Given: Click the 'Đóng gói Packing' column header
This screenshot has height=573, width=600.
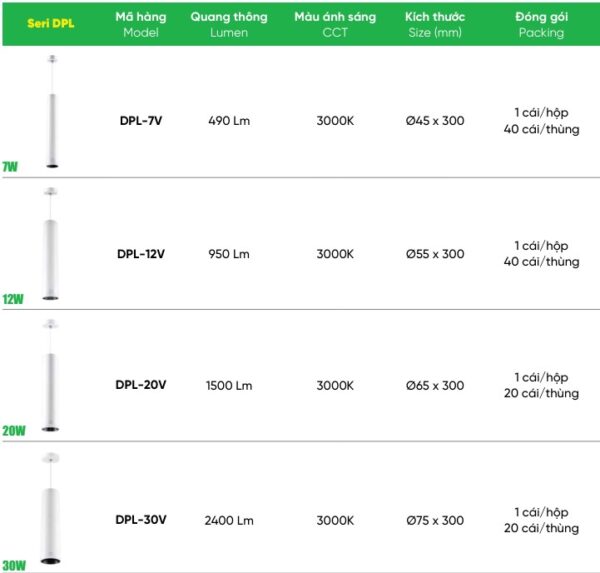Looking at the screenshot, I should 541,24.
